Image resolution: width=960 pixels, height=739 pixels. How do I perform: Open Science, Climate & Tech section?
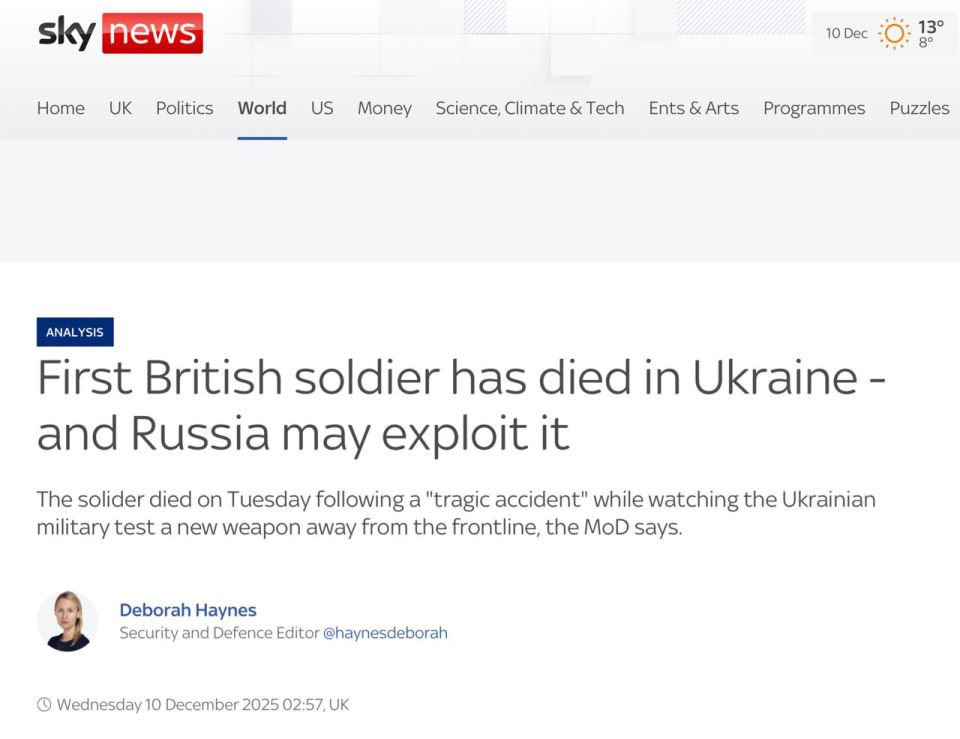530,108
